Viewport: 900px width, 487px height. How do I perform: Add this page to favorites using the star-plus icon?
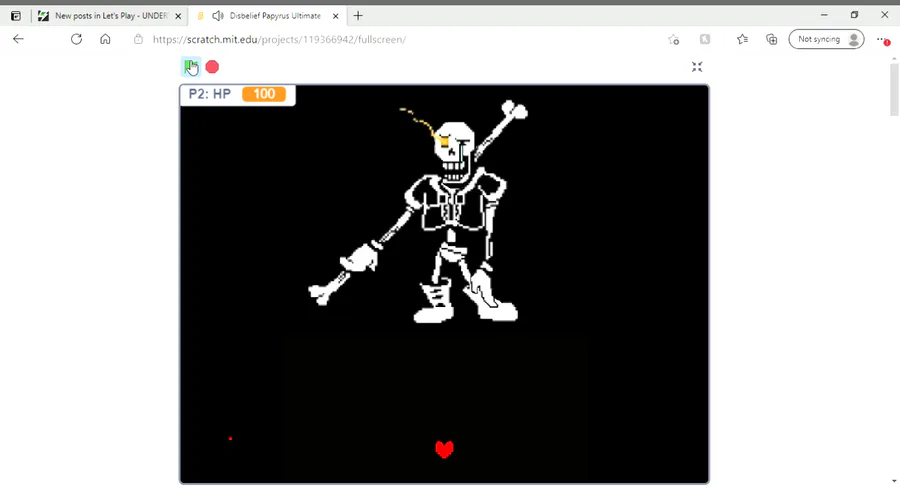point(674,40)
